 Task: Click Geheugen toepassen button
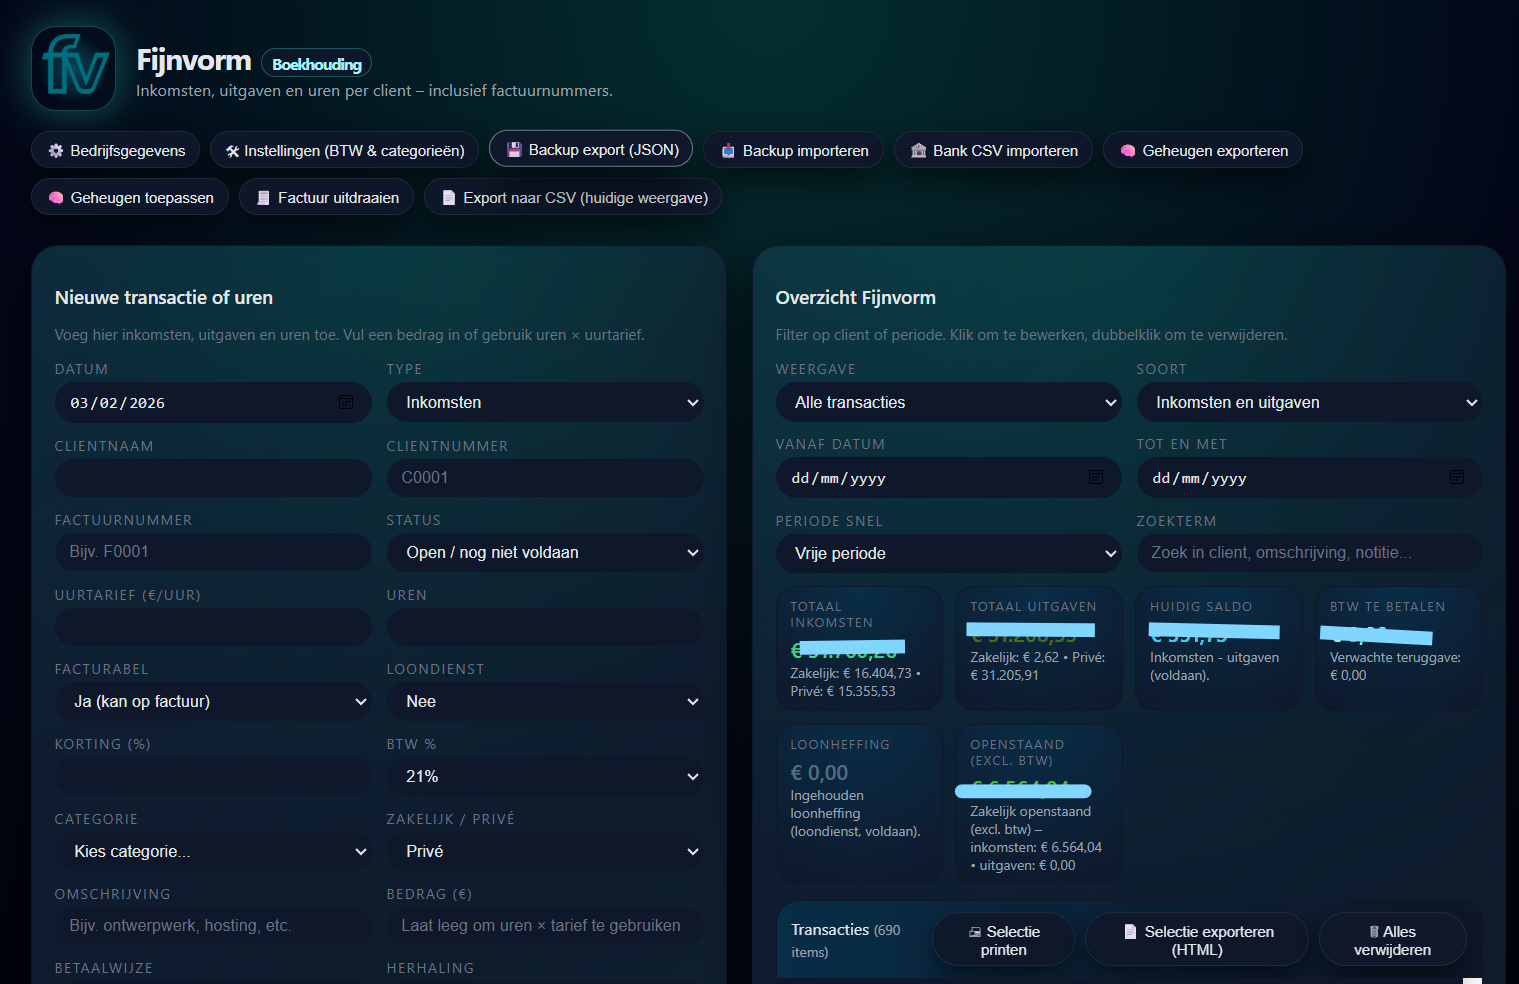click(x=130, y=198)
